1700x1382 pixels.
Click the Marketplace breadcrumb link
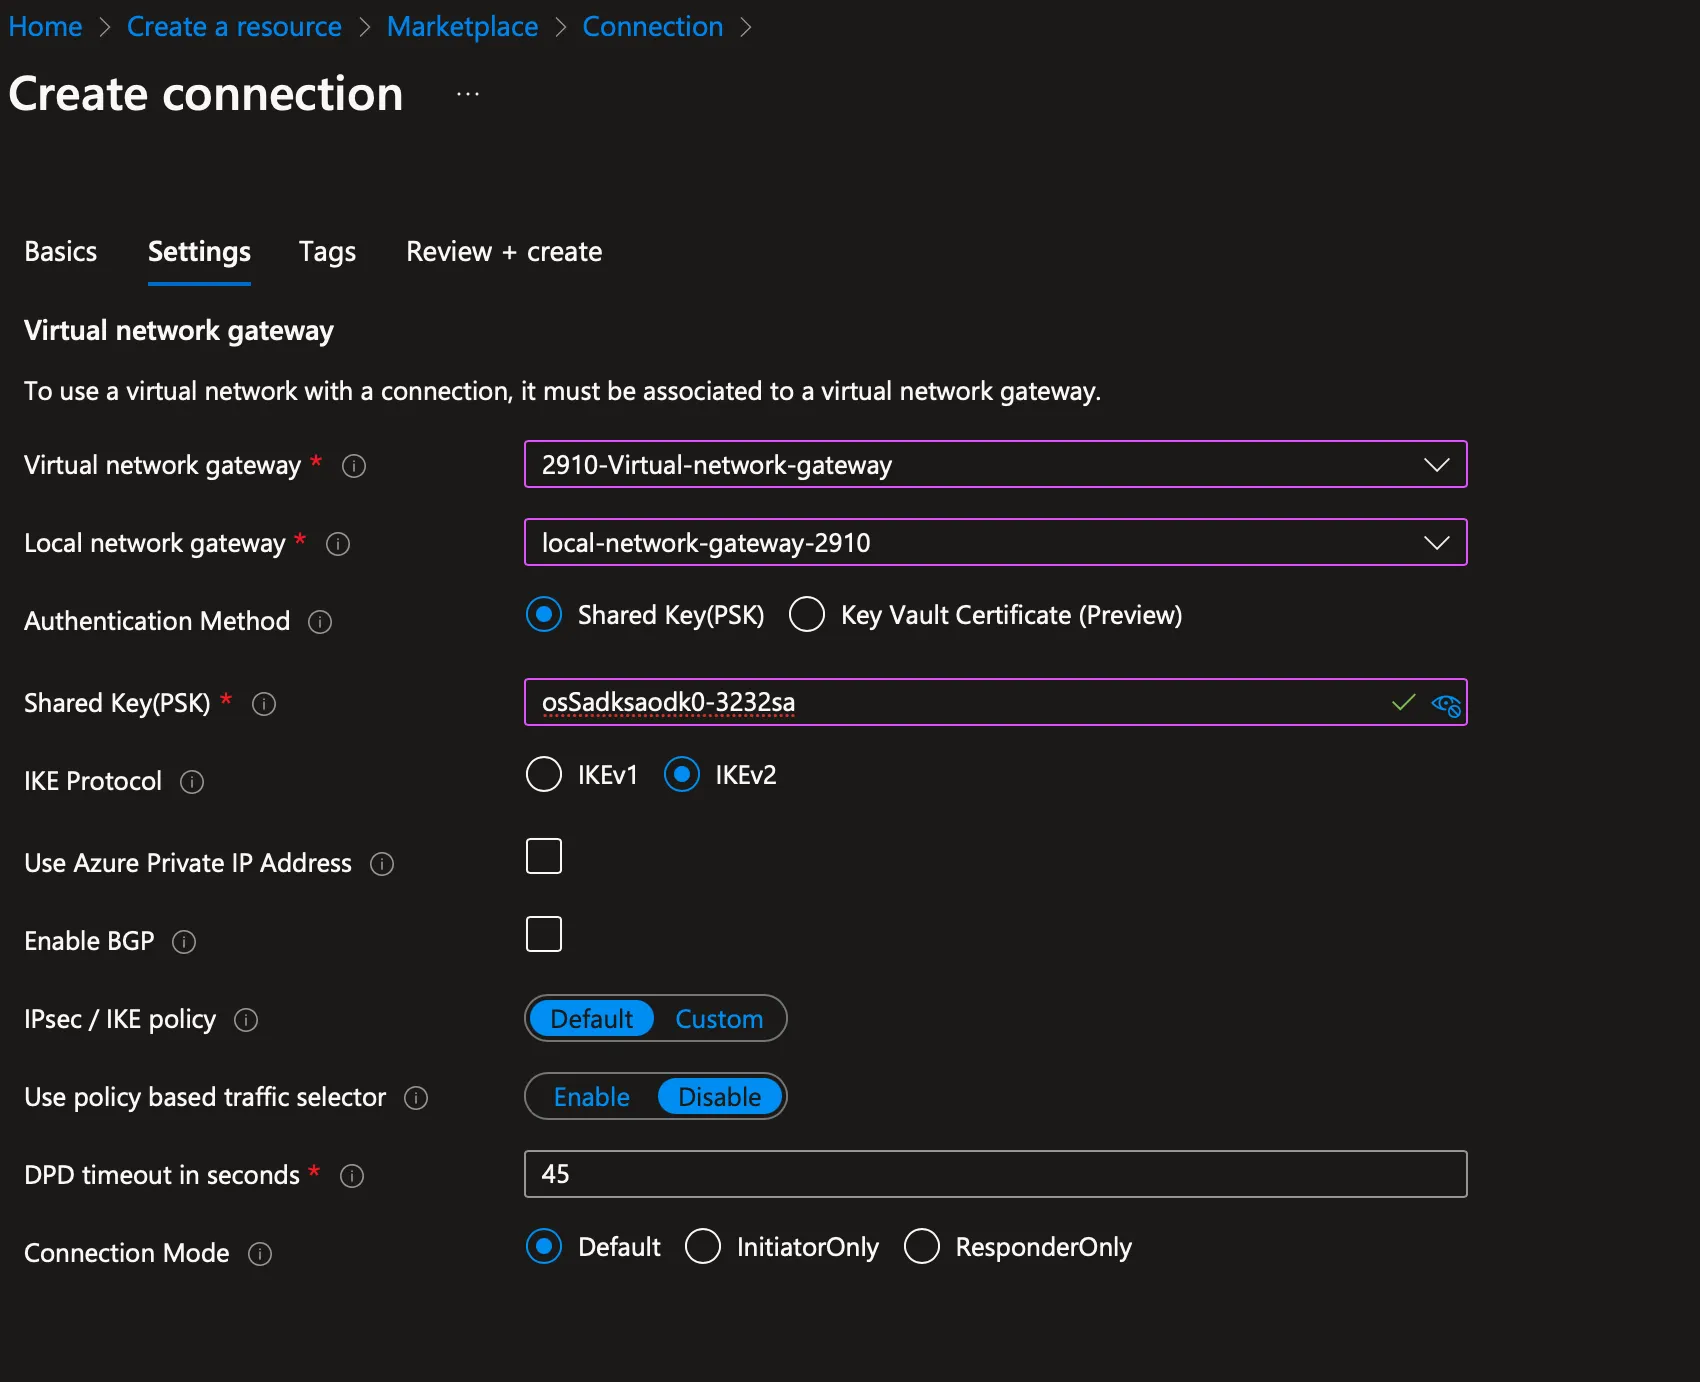coord(462,26)
